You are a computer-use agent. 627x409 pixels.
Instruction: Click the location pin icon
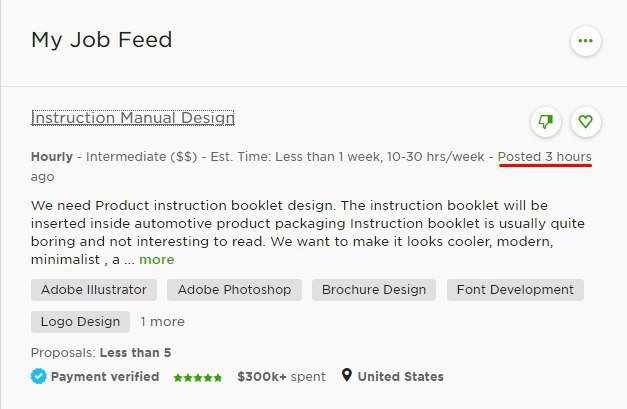347,376
